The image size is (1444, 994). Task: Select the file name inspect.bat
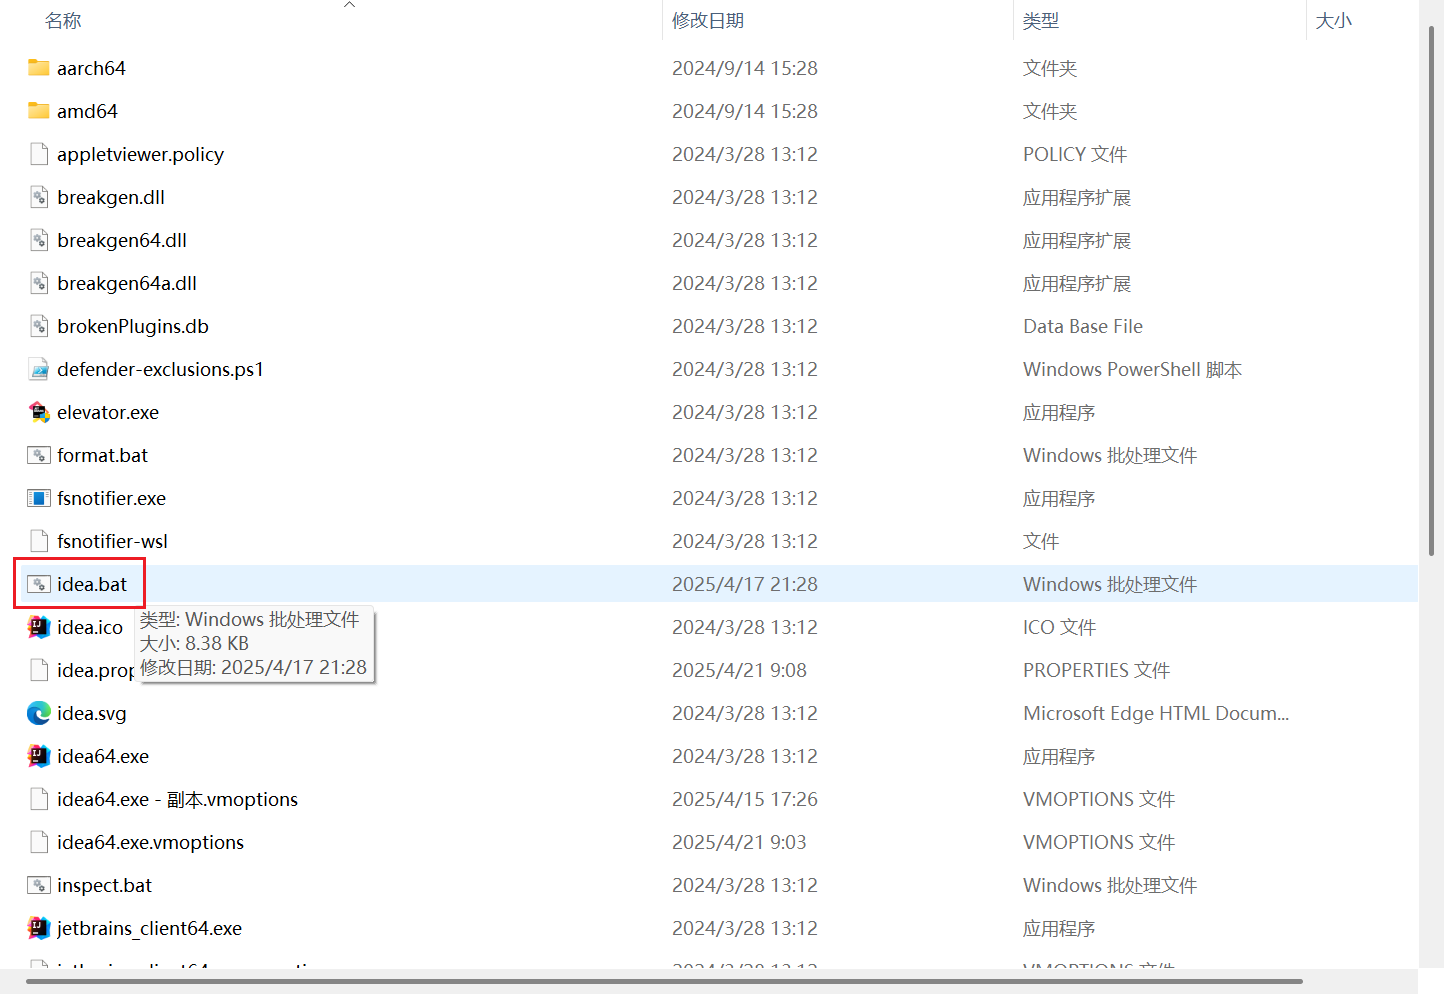tap(104, 885)
